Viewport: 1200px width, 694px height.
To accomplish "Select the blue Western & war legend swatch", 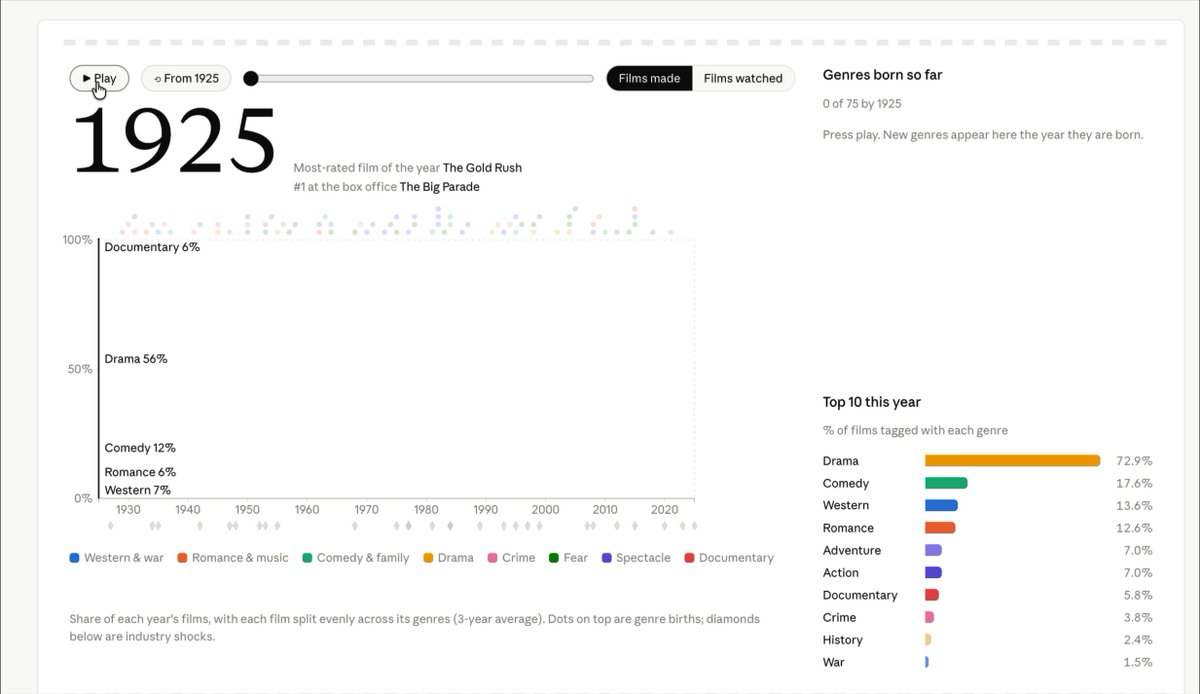I will [x=75, y=558].
